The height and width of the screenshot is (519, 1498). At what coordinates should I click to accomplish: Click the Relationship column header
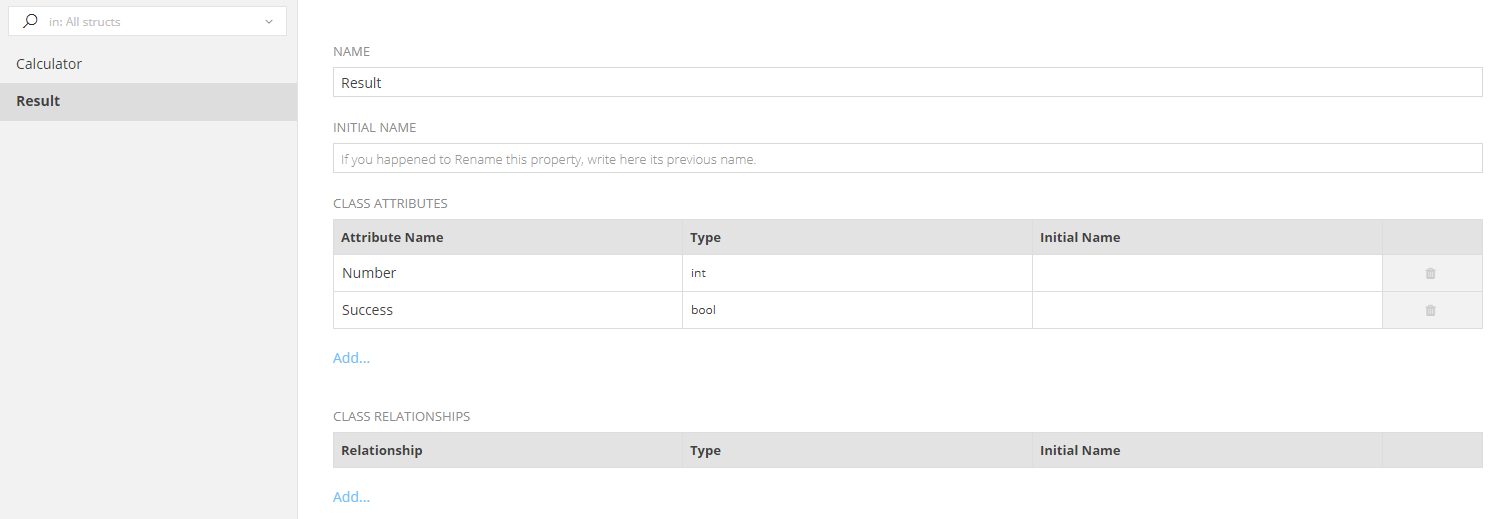click(x=381, y=451)
